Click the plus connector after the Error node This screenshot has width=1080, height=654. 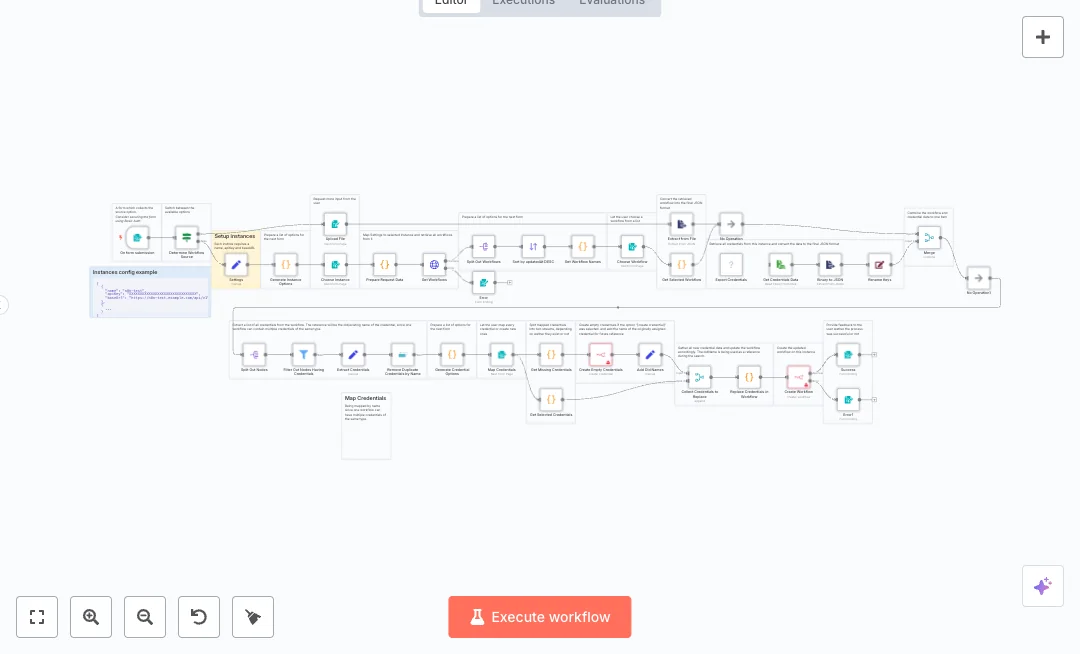click(510, 282)
